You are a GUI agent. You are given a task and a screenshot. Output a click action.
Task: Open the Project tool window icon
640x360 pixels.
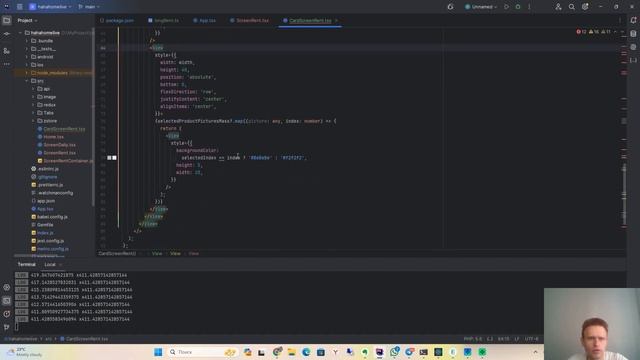pyautogui.click(x=7, y=20)
